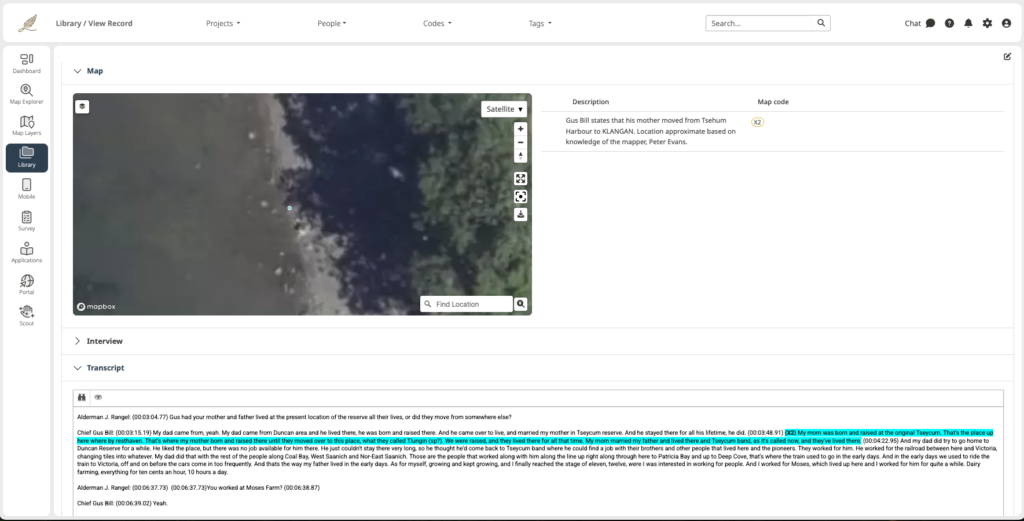Click the Find Location input field
1024x521 pixels.
[x=466, y=304]
